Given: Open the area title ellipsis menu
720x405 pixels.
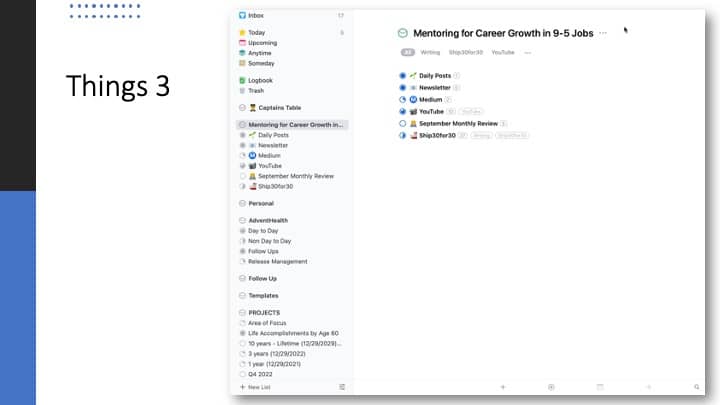Looking at the screenshot, I should pos(603,33).
